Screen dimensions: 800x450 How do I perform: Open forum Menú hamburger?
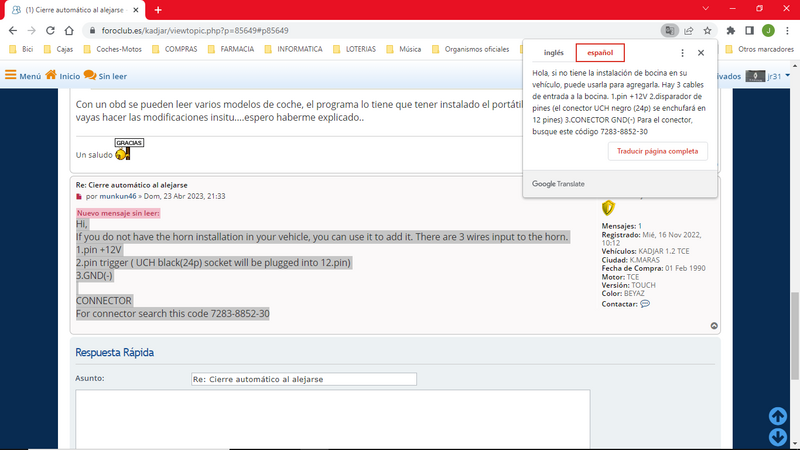coord(23,76)
